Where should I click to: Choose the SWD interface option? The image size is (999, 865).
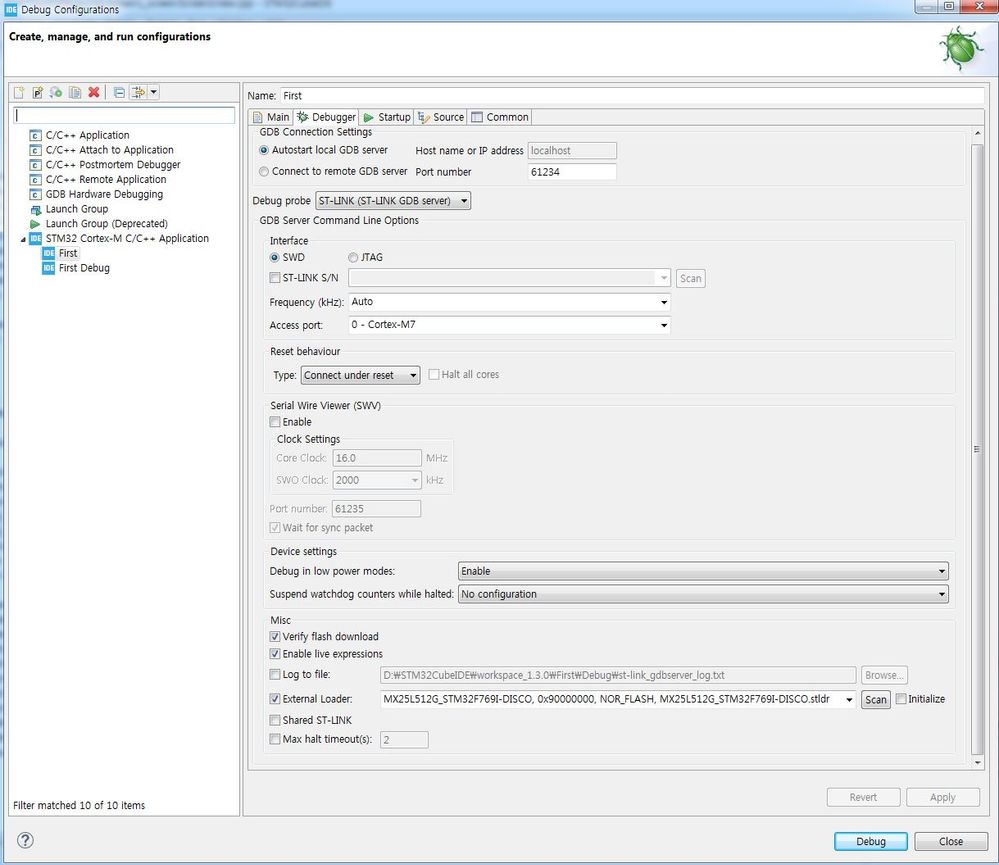pyautogui.click(x=275, y=257)
